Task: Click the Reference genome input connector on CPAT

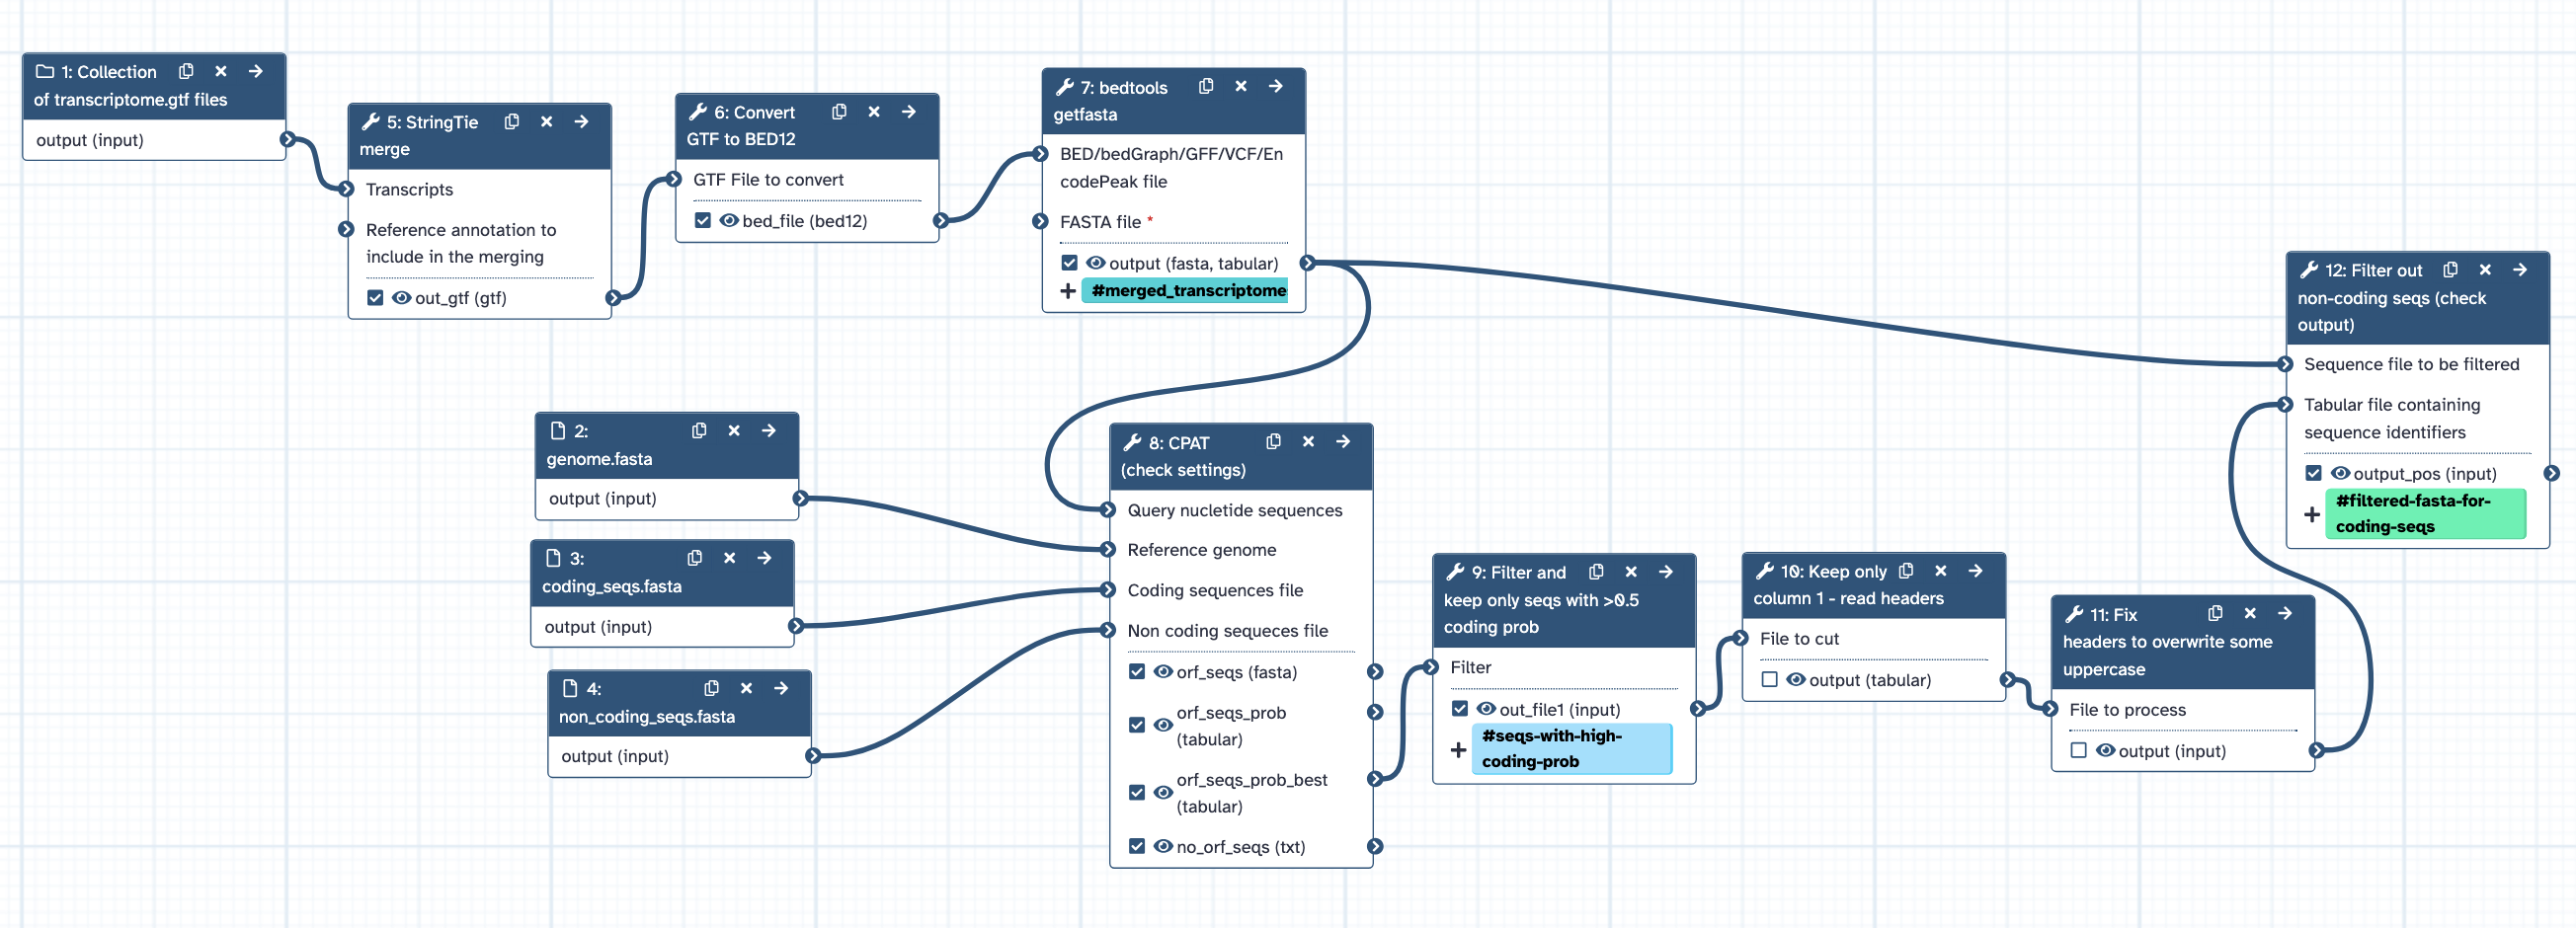Action: tap(1108, 550)
